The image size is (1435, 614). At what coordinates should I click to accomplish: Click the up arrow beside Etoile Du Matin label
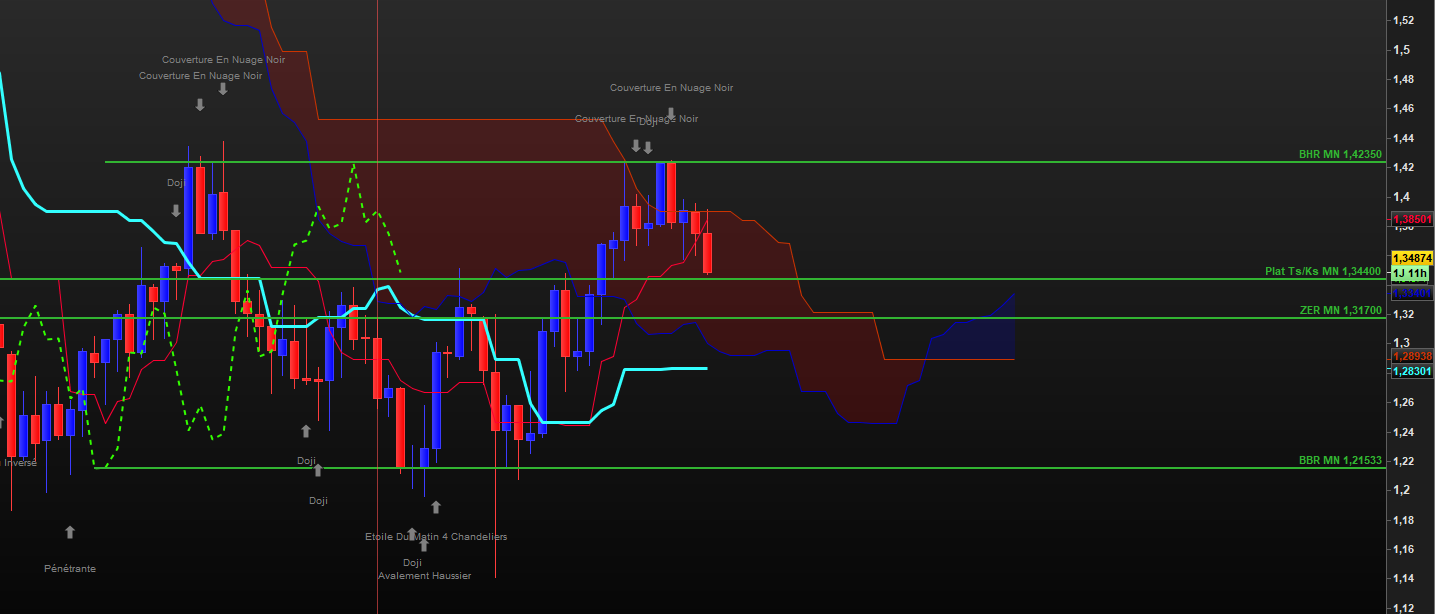435,508
